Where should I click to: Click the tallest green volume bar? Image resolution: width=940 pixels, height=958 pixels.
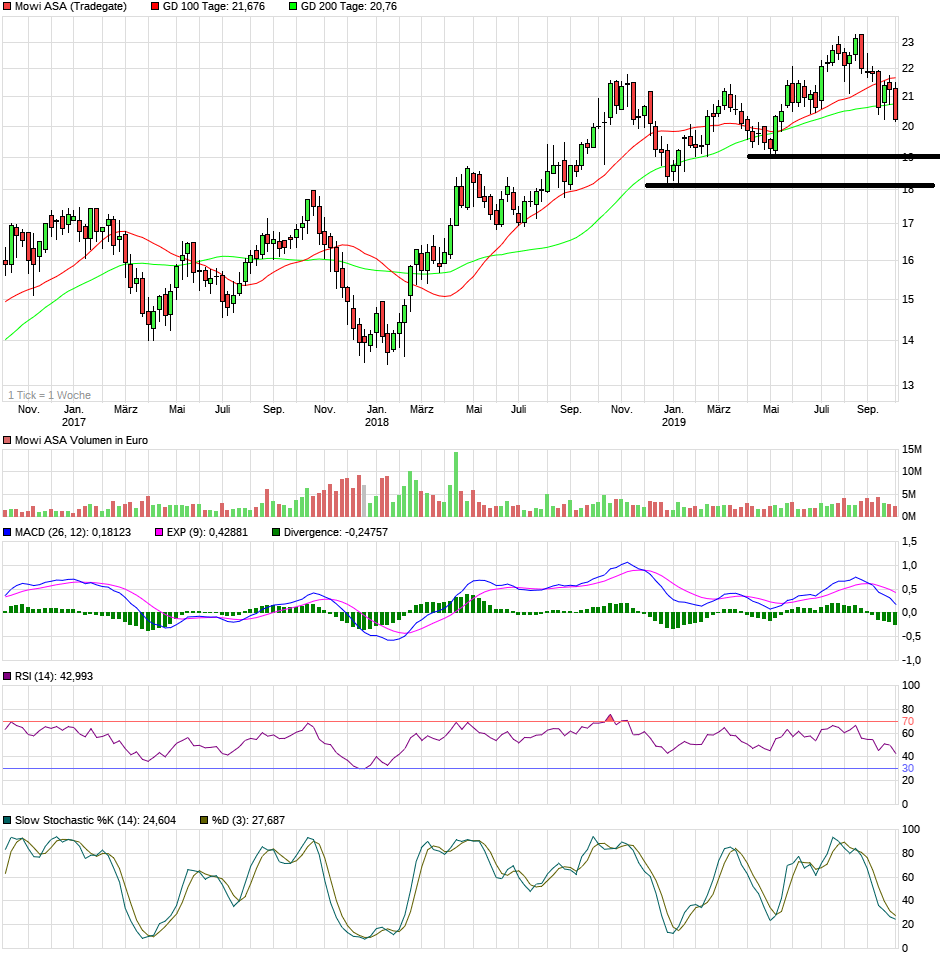point(456,484)
